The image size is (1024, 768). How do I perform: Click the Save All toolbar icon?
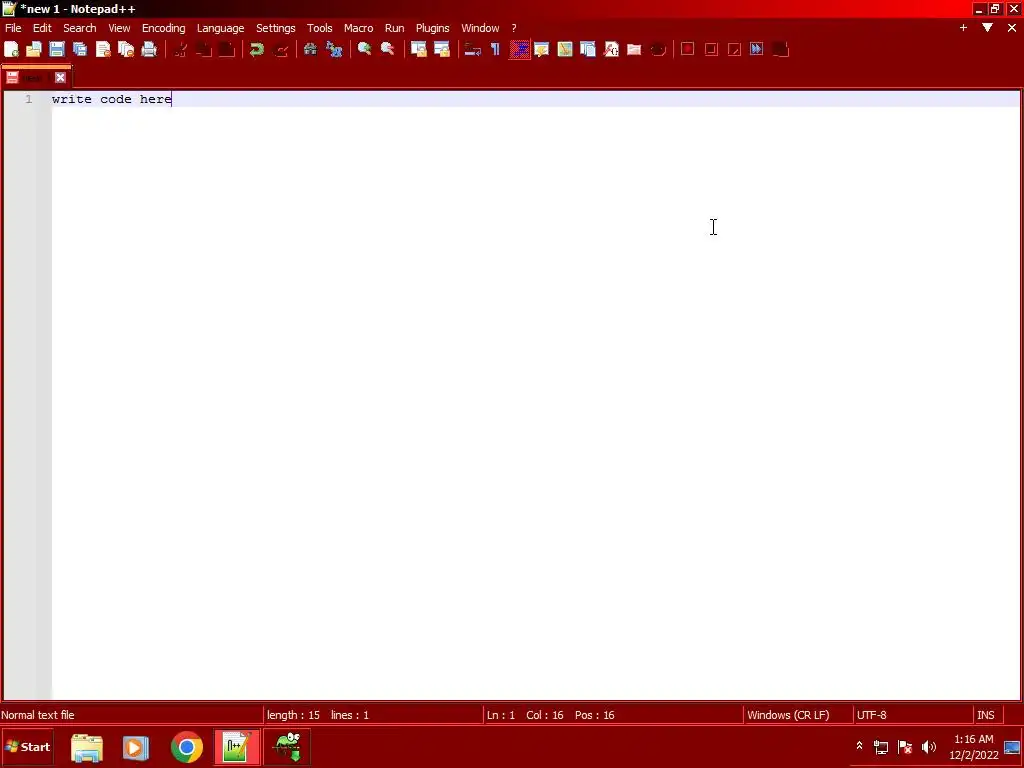pyautogui.click(x=80, y=49)
